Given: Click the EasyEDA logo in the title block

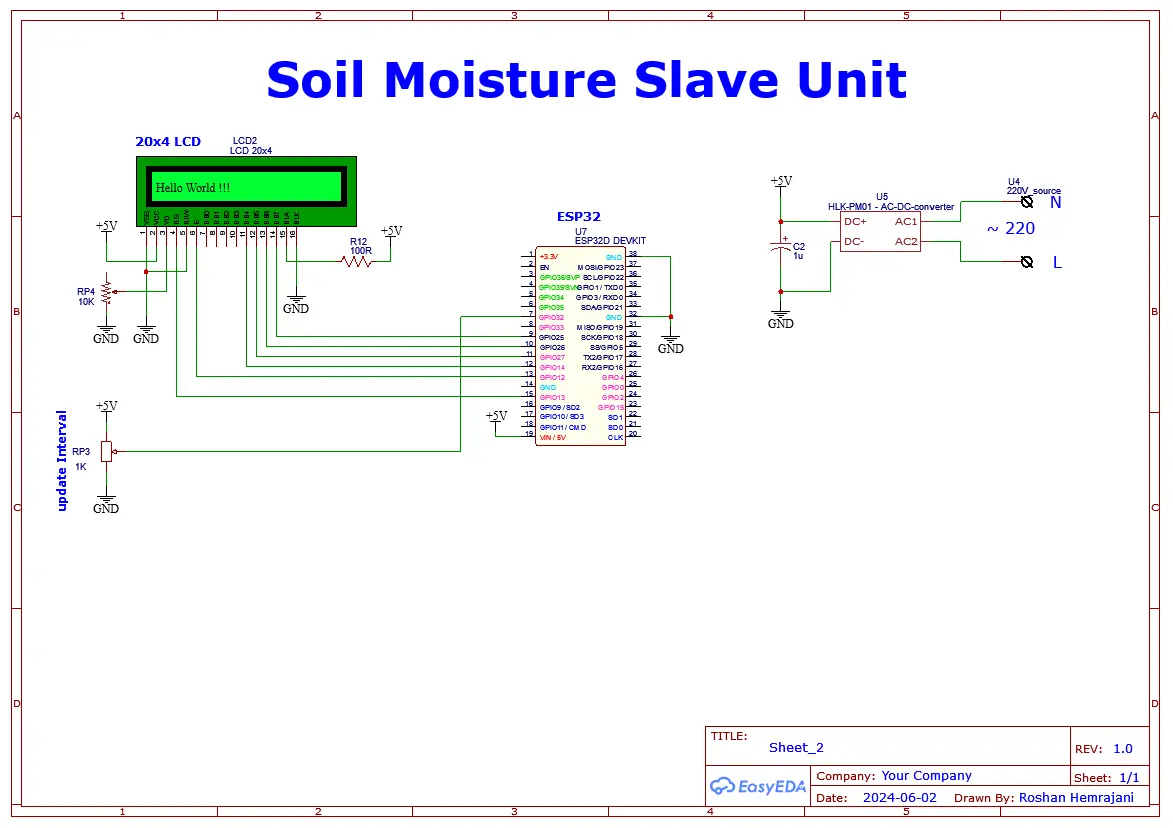Looking at the screenshot, I should tap(758, 786).
